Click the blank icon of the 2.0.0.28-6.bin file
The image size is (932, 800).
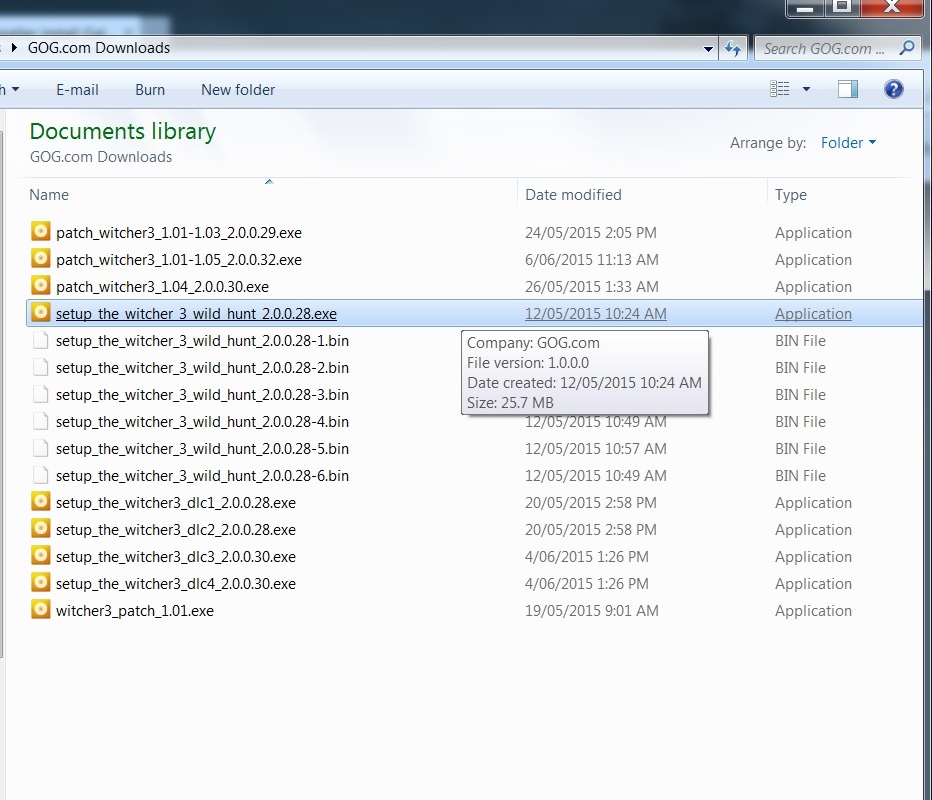coord(40,475)
